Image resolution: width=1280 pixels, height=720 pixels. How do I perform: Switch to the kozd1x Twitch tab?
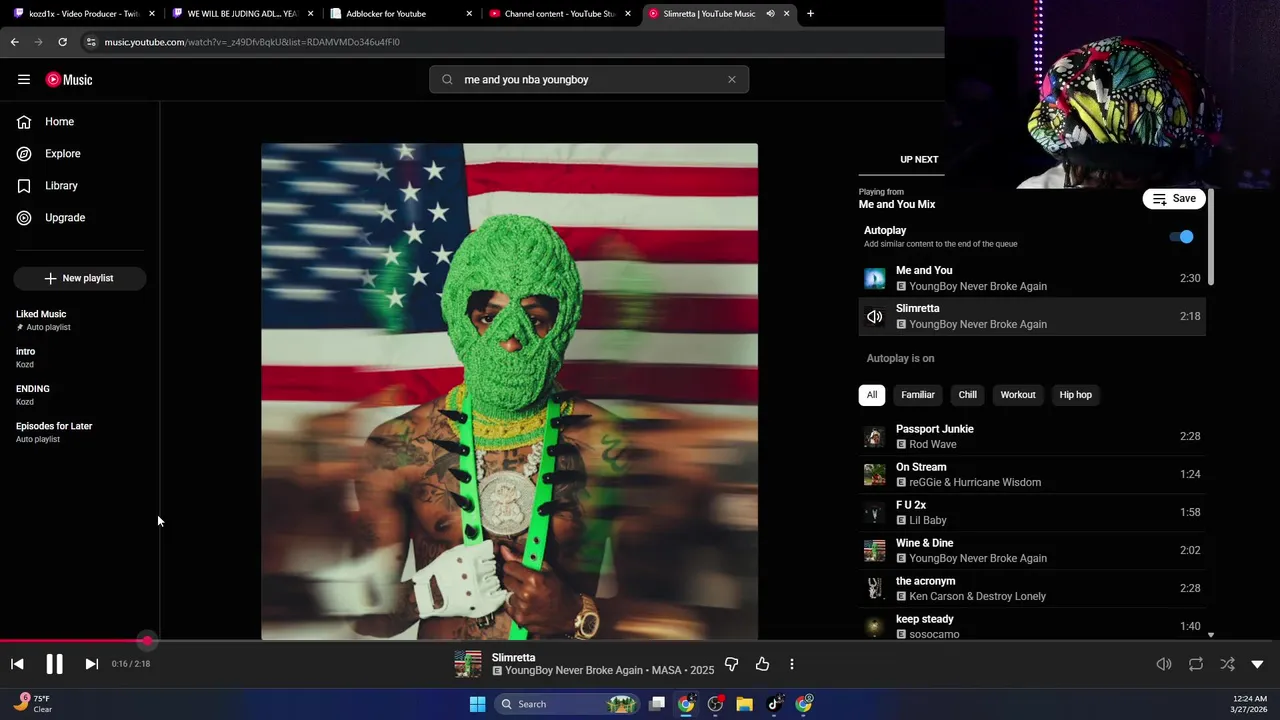pos(84,14)
